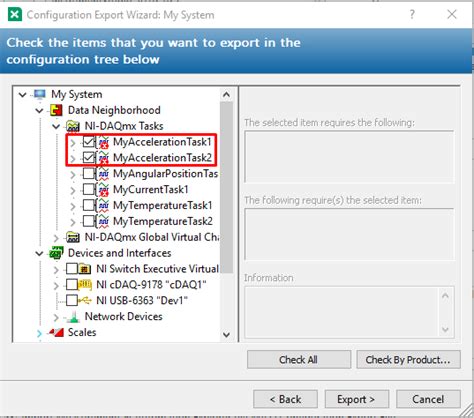Select the NI USB-6363 "Dev1" label
The image size is (474, 418).
[142, 301]
